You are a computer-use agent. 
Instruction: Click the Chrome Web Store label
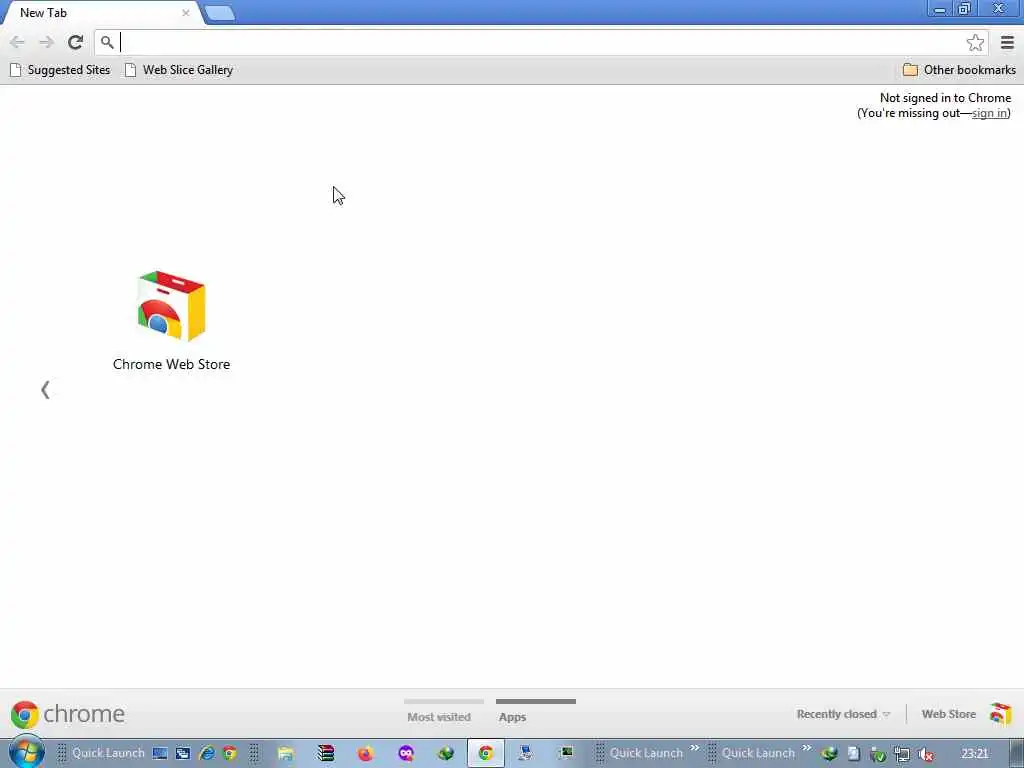pos(171,364)
